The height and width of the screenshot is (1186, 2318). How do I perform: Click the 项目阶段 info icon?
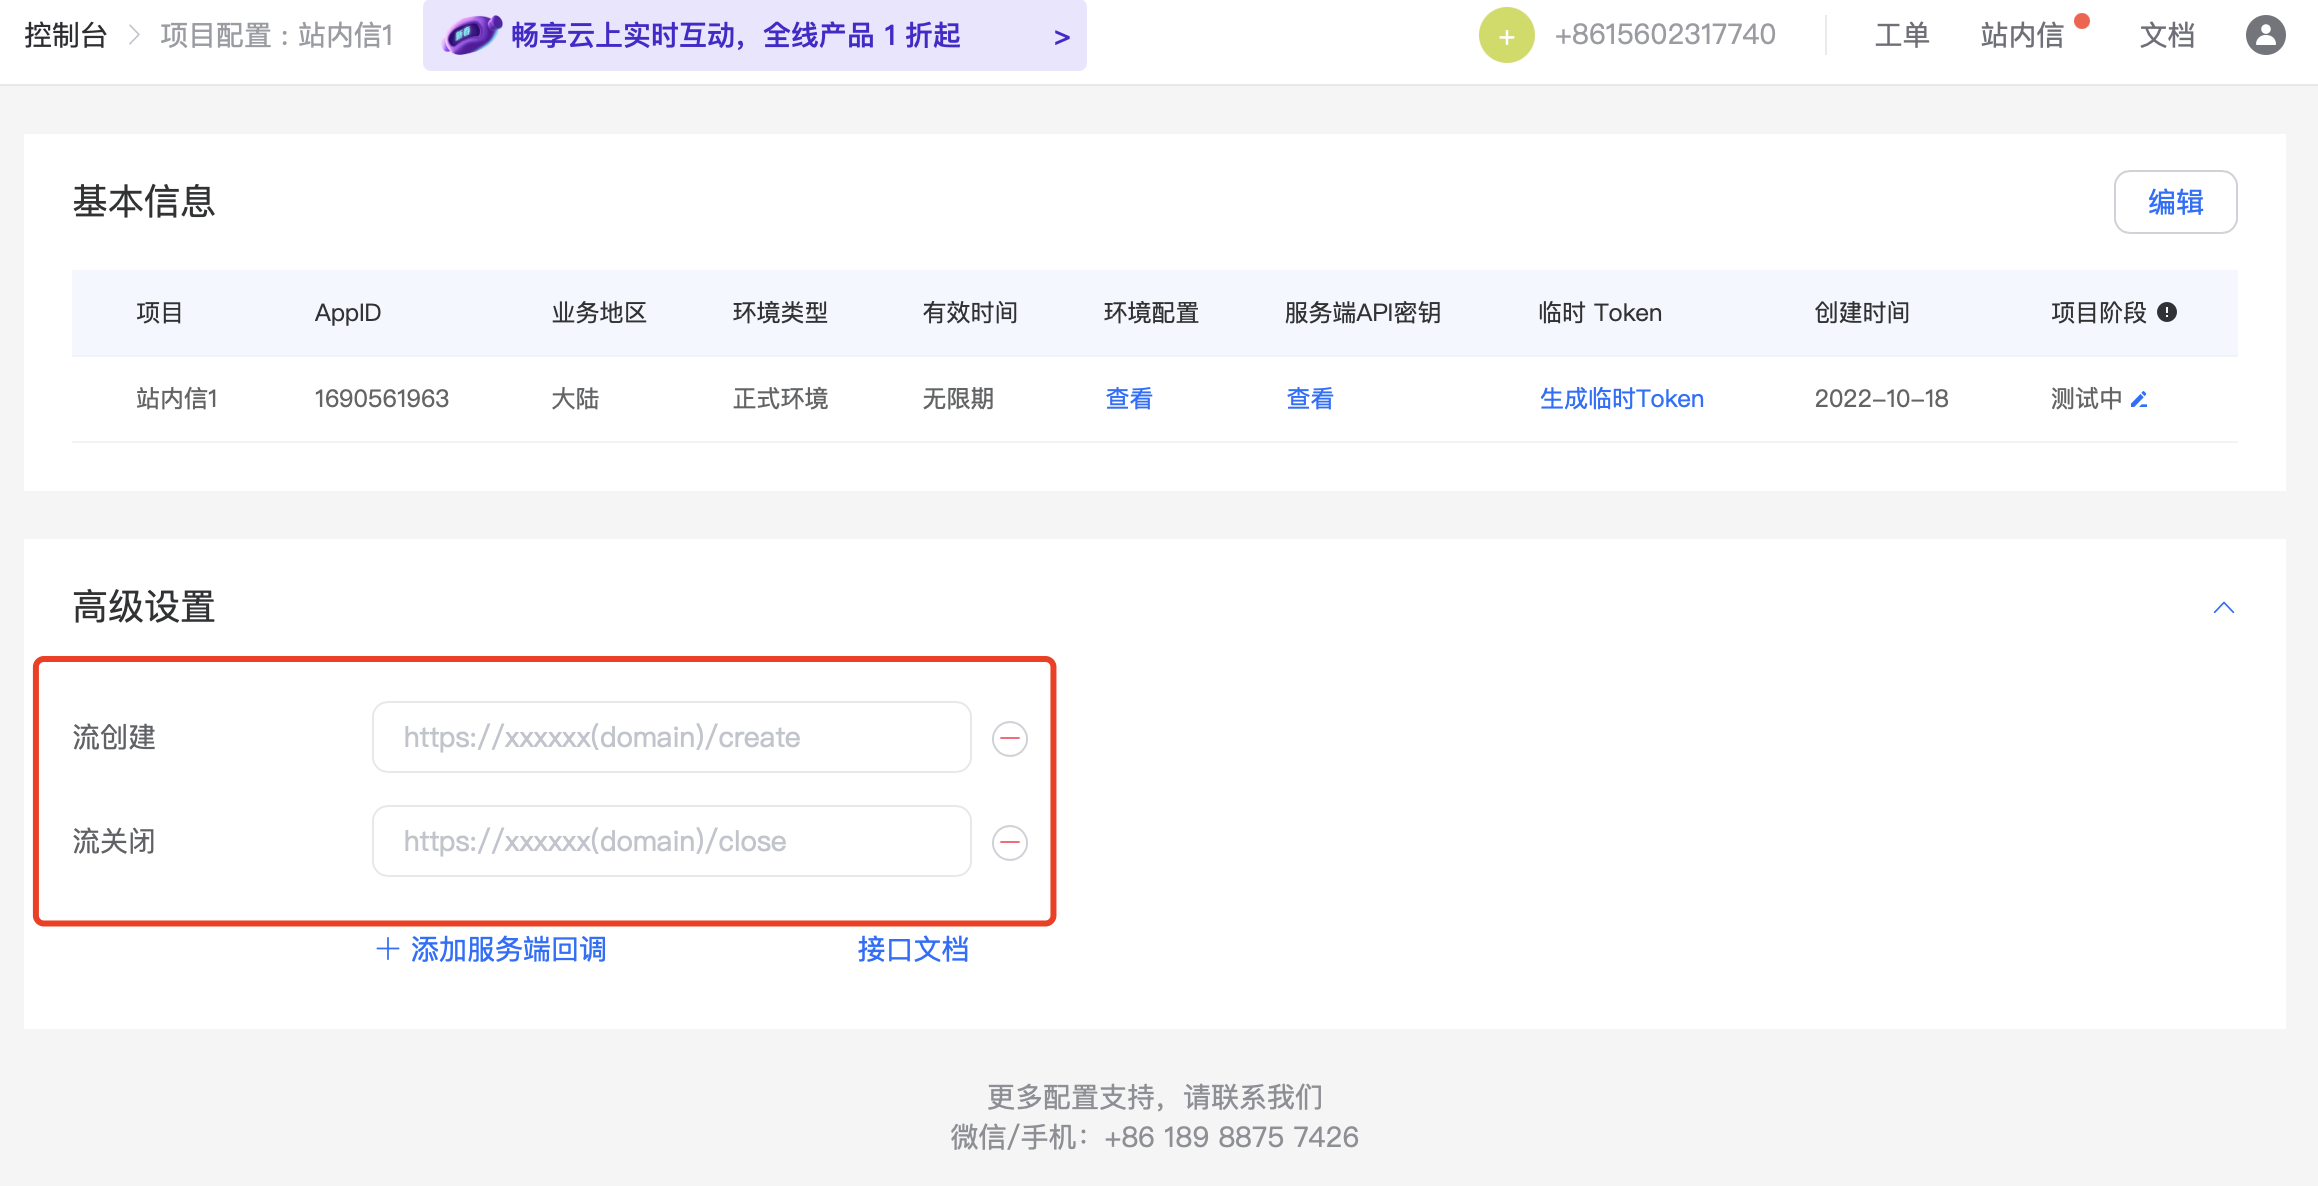point(2167,313)
